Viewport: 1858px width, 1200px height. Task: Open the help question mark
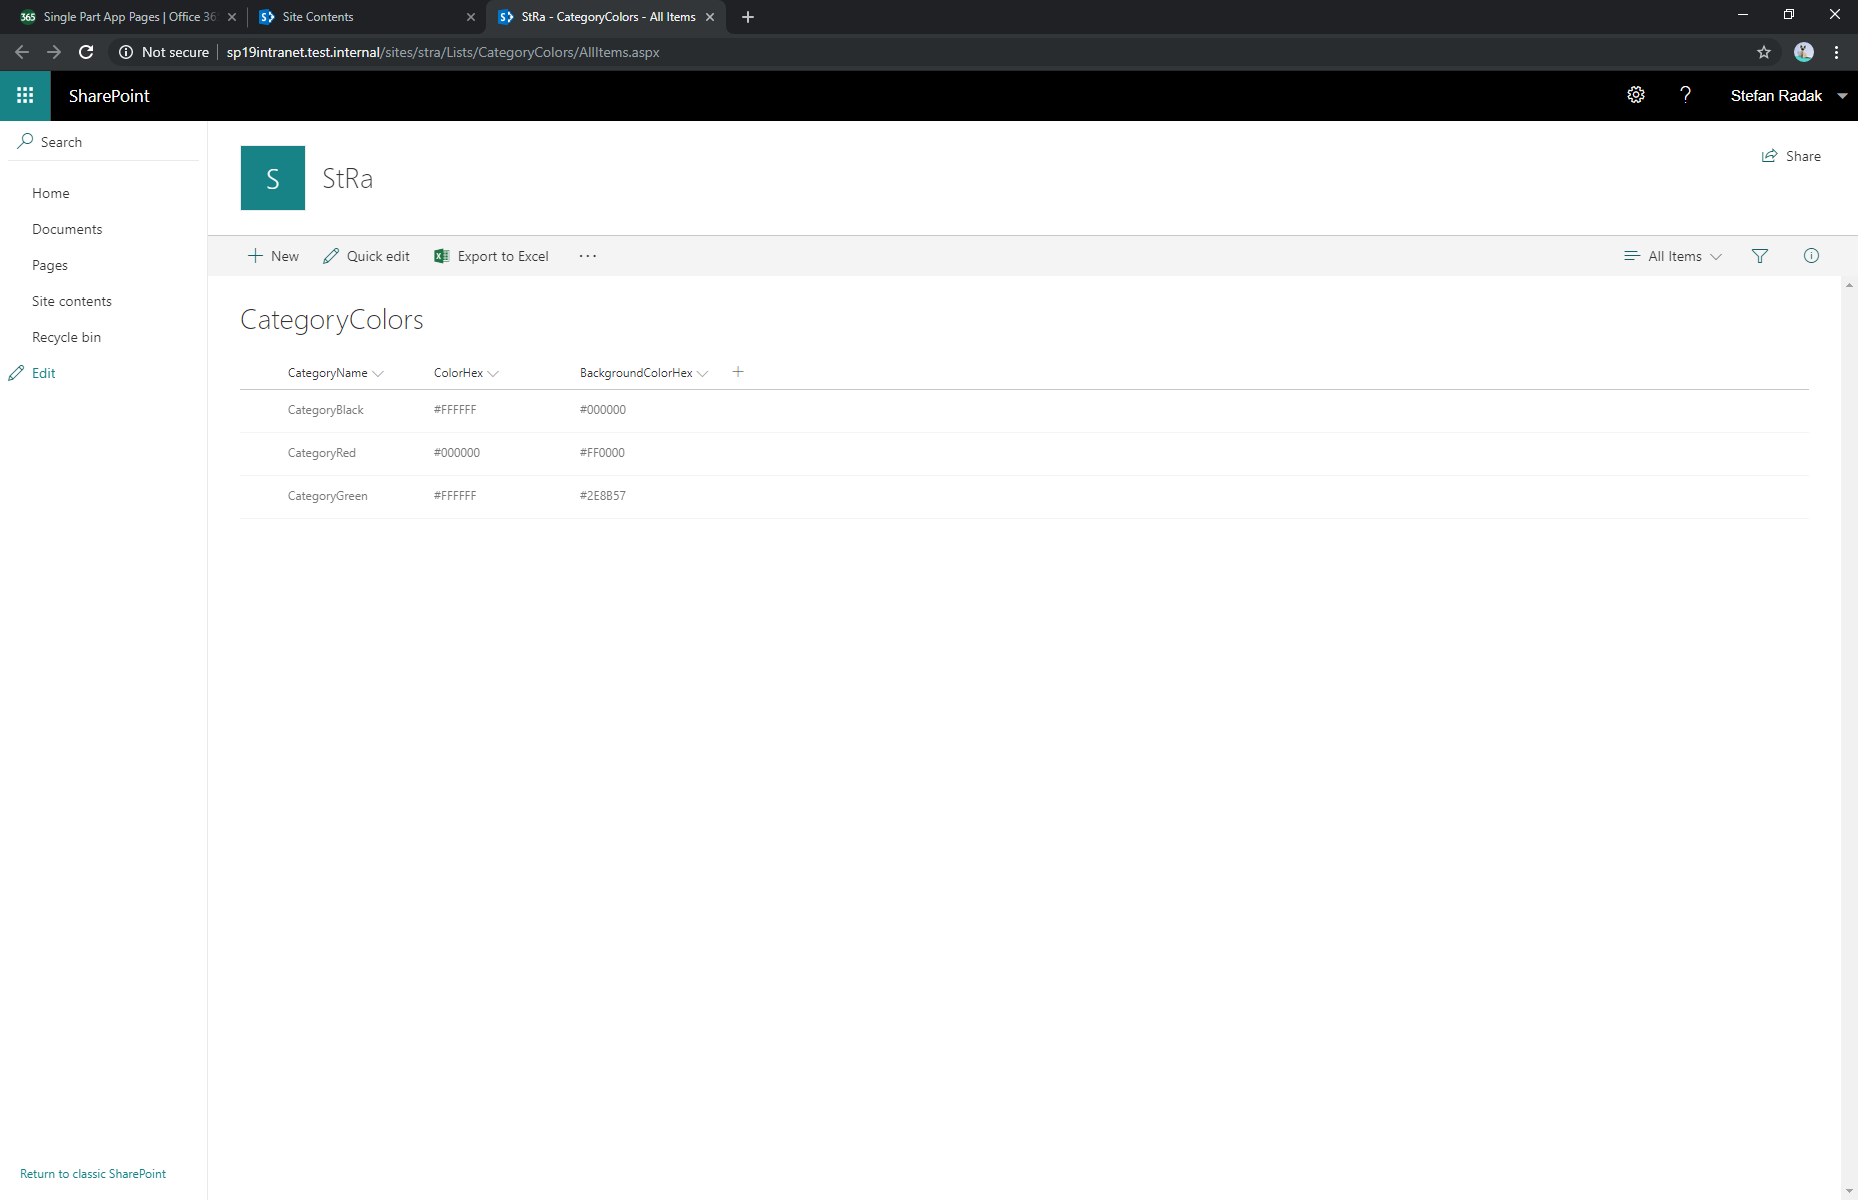(1685, 95)
